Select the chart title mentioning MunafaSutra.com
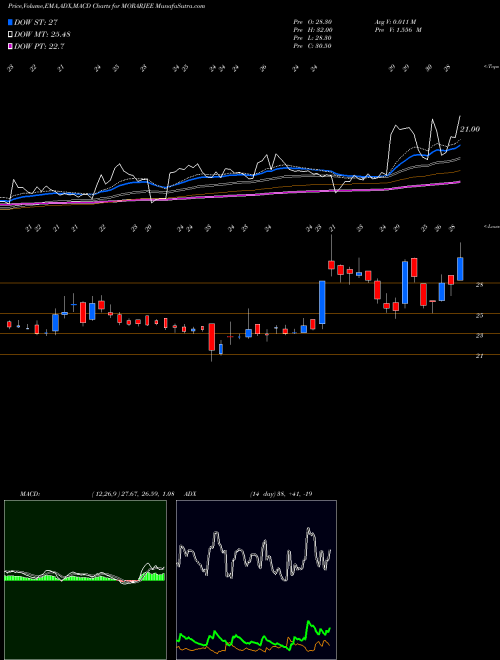The width and height of the screenshot is (500, 660). (106, 7)
